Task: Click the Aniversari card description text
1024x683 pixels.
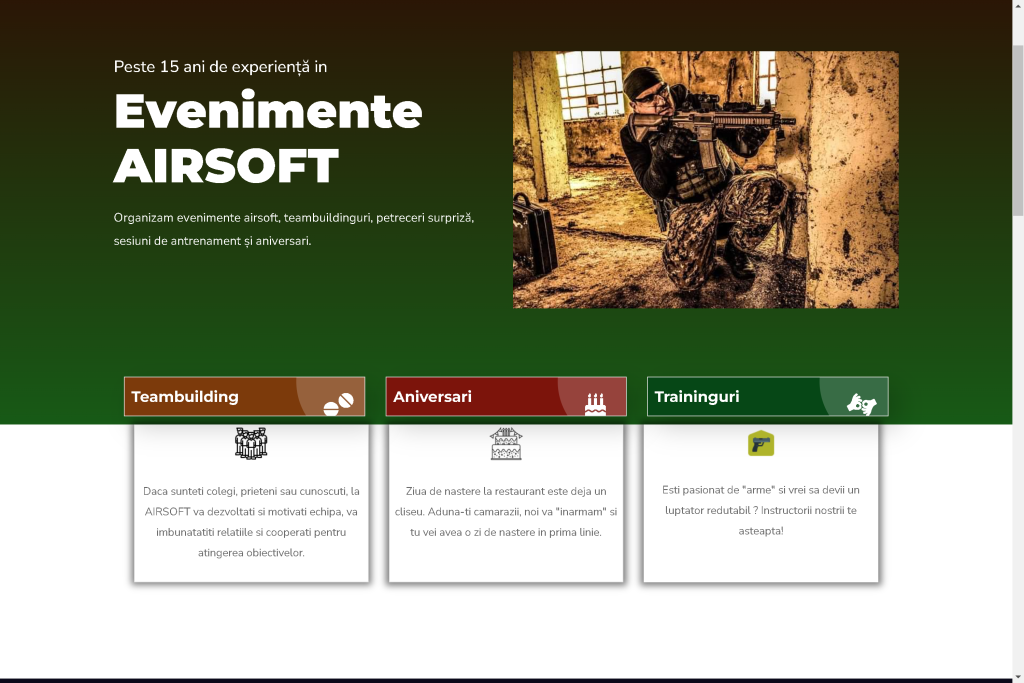Action: [506, 512]
